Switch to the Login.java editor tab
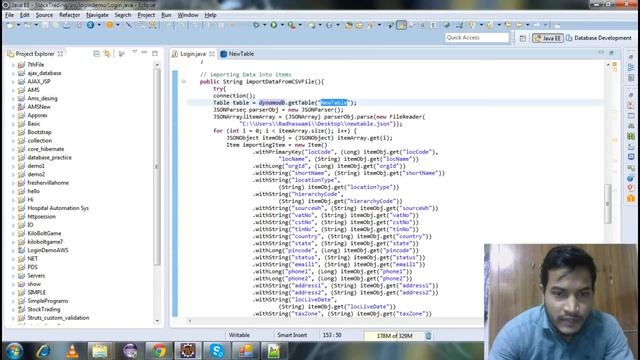The image size is (640, 360). (193, 54)
